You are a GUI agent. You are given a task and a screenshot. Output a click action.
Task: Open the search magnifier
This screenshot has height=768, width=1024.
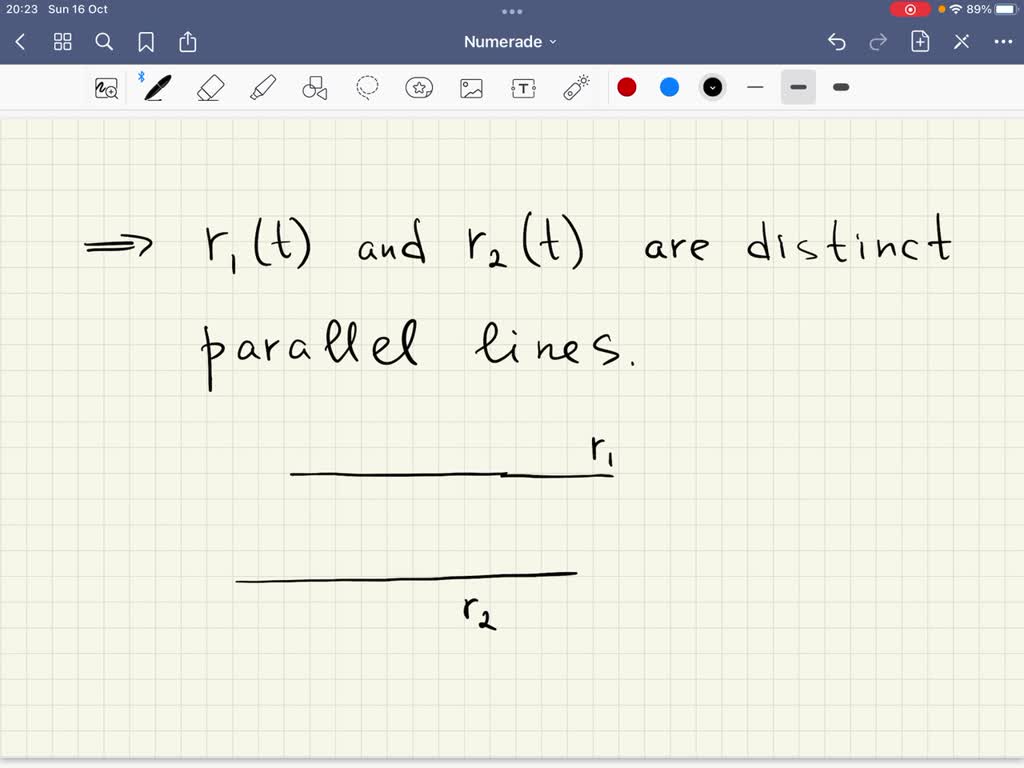104,42
